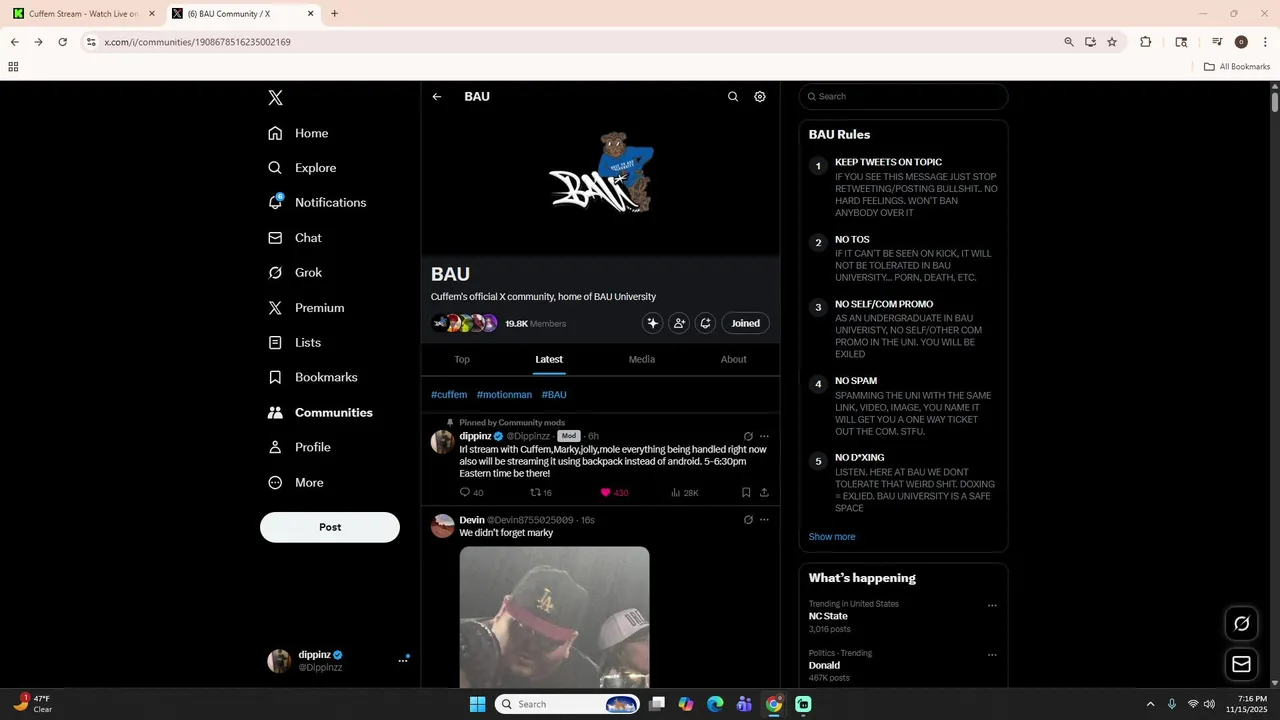Open Grok explain on dippinz post
Viewport: 1280px width, 720px height.
(x=748, y=436)
